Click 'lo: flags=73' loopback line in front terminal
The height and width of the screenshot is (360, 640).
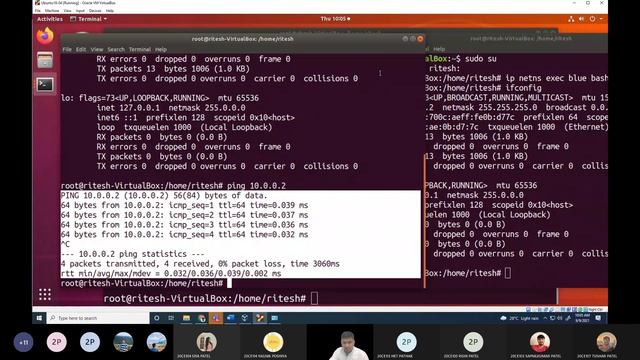coord(160,98)
